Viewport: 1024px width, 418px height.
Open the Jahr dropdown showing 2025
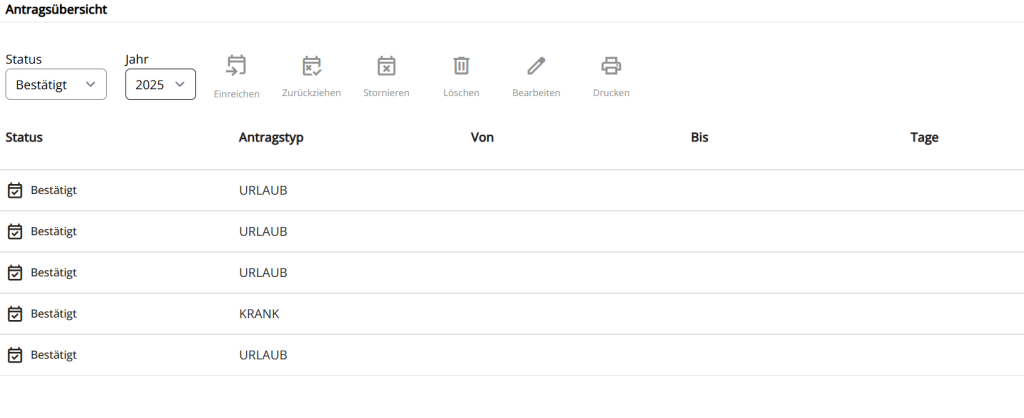click(x=161, y=84)
